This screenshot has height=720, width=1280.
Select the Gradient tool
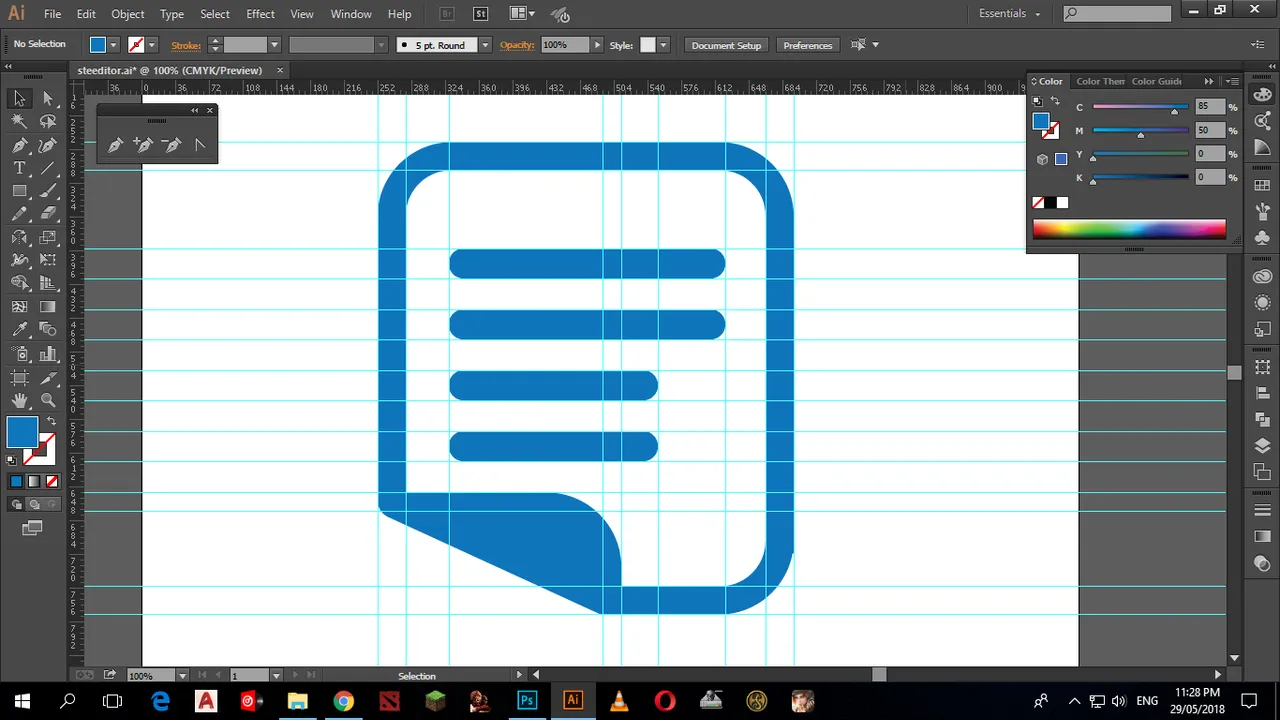pos(47,307)
